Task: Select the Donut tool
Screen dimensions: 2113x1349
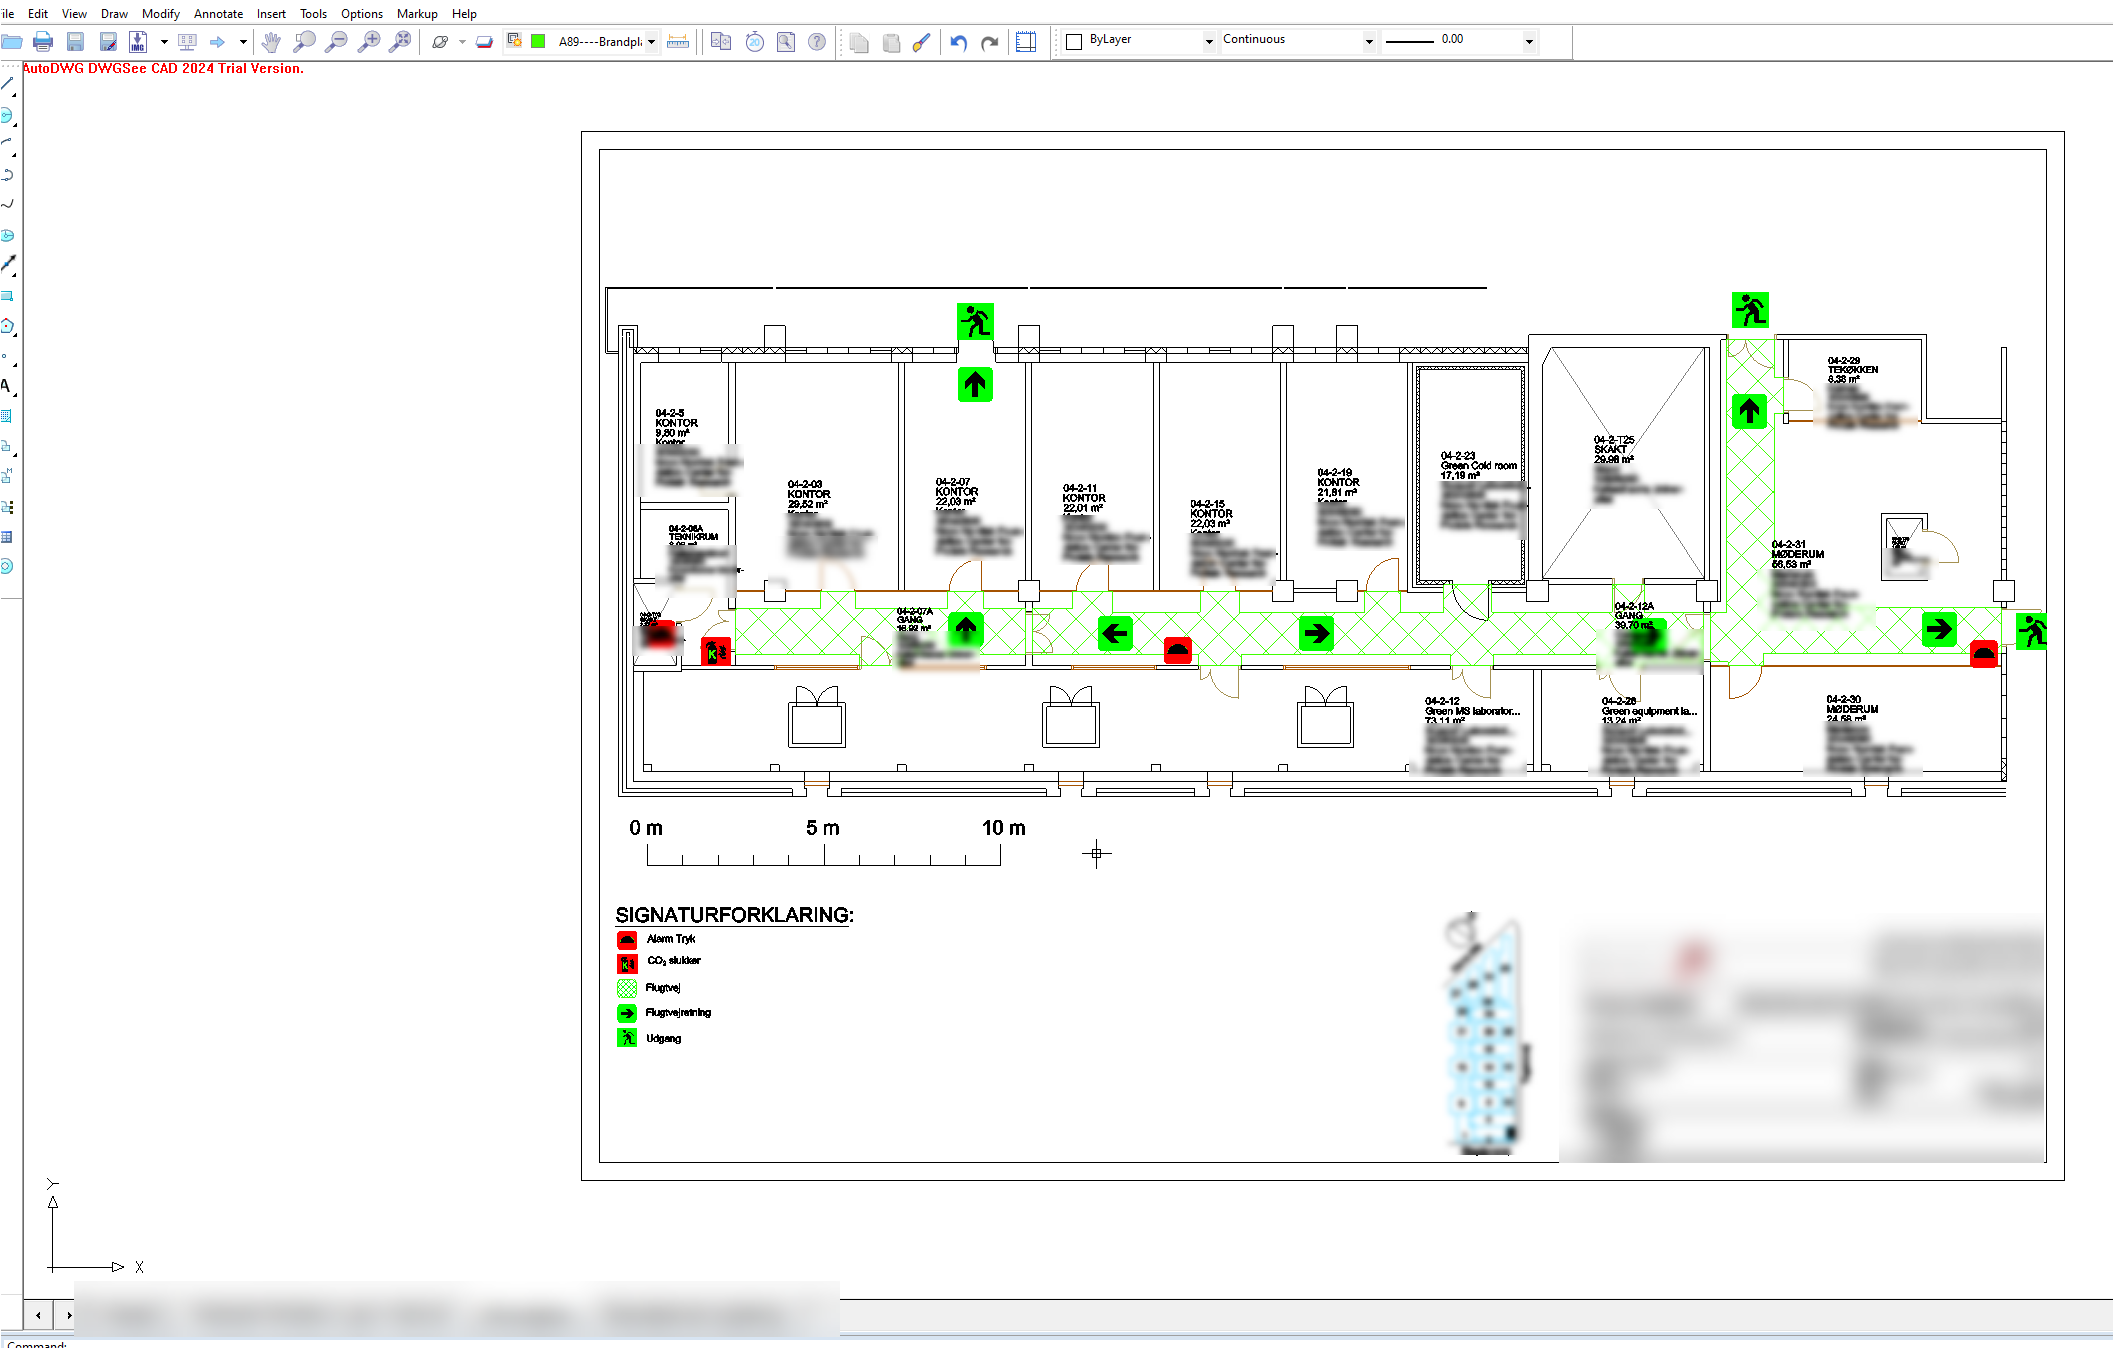Action: click(8, 567)
